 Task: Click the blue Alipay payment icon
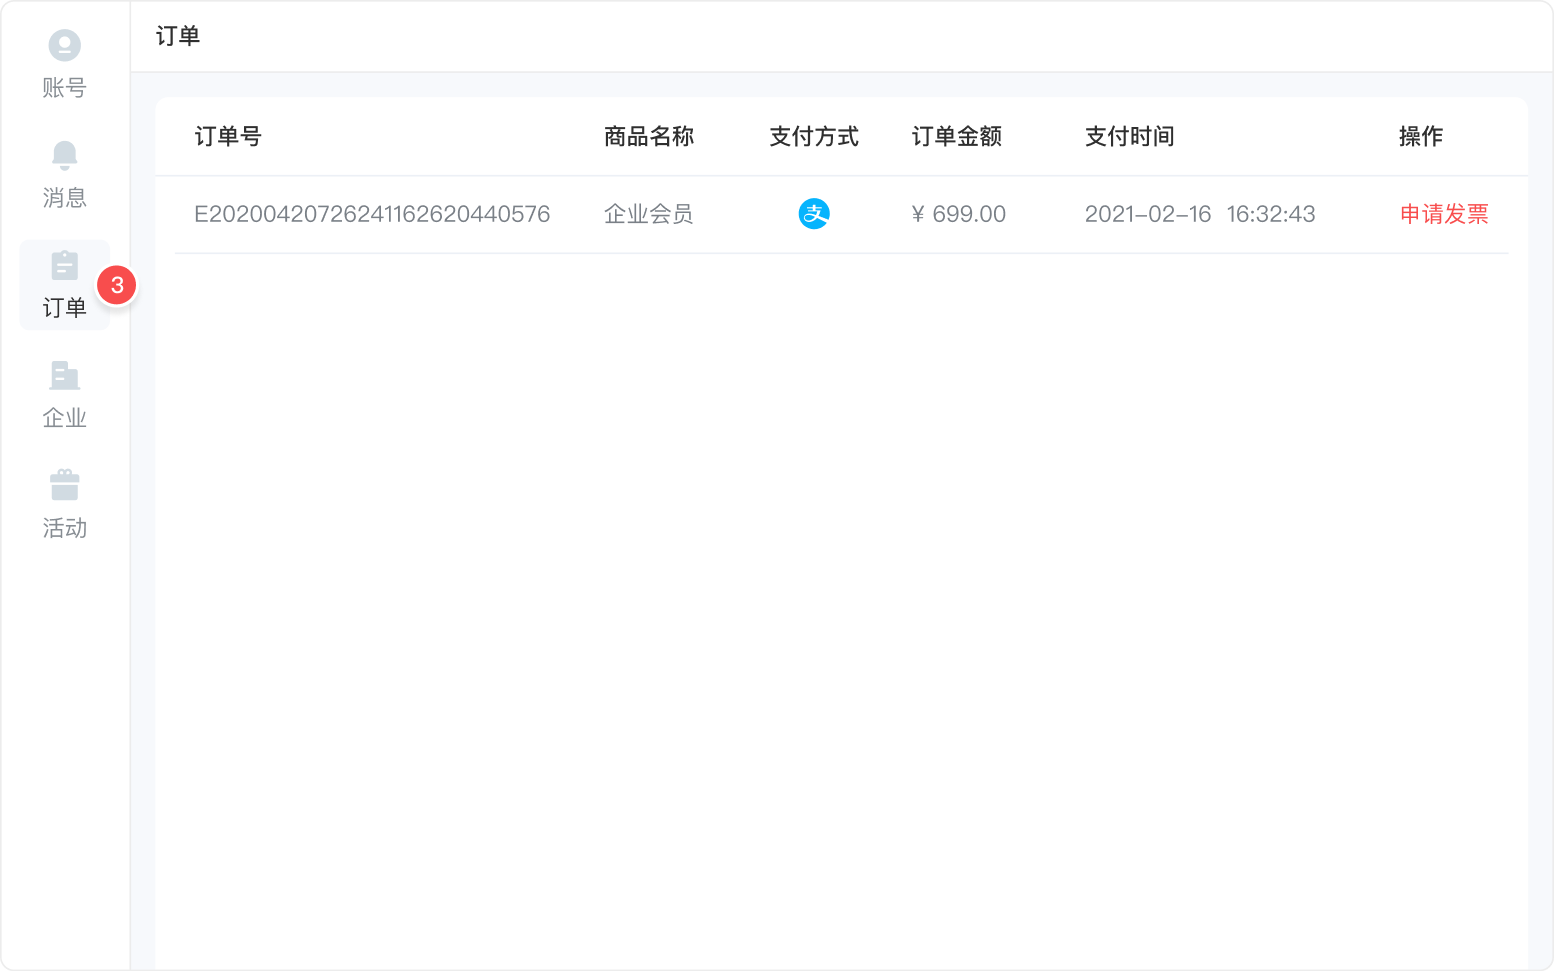(x=814, y=214)
